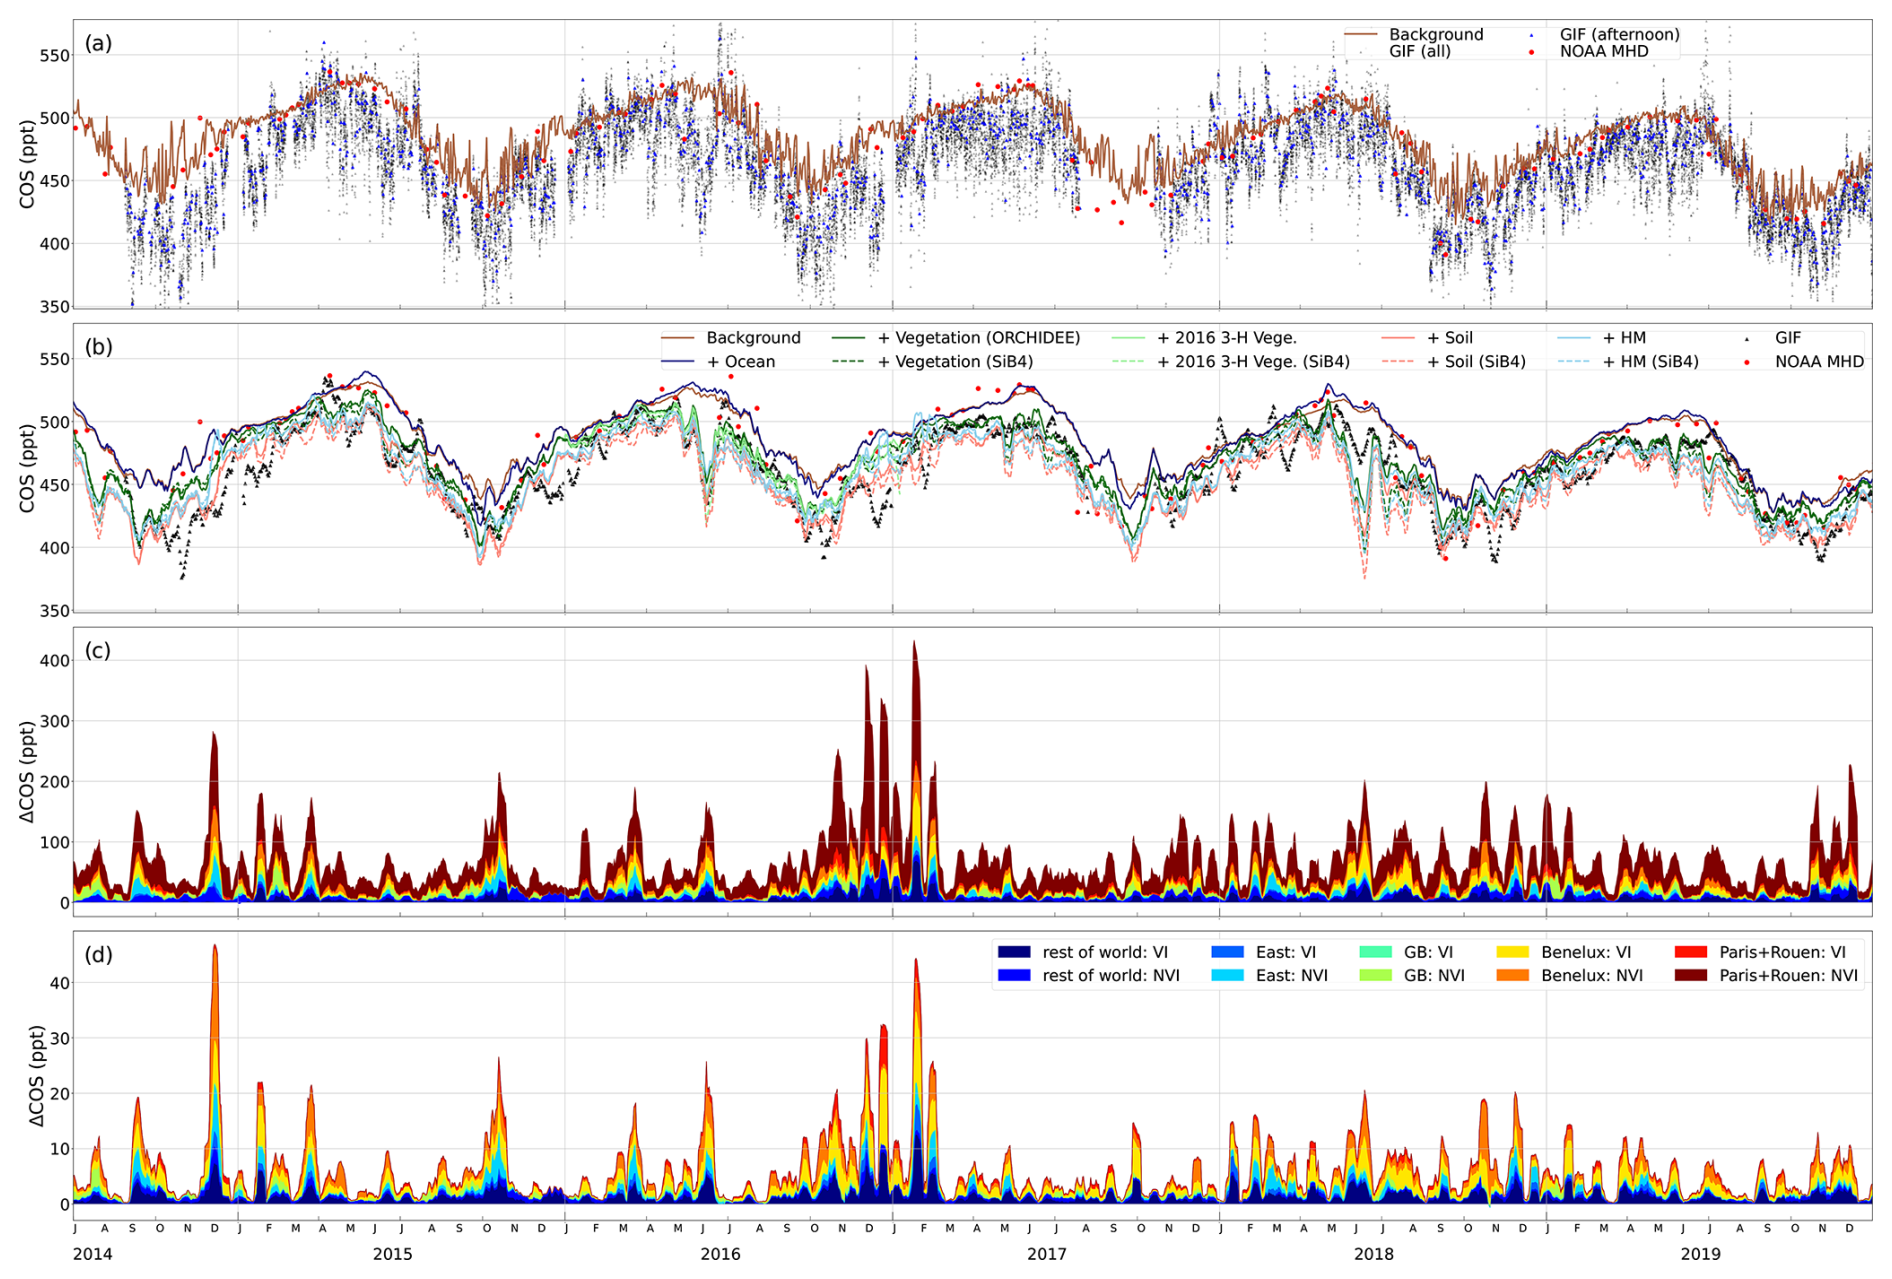Click the (c) panel label
The image size is (1892, 1279).
pos(98,651)
